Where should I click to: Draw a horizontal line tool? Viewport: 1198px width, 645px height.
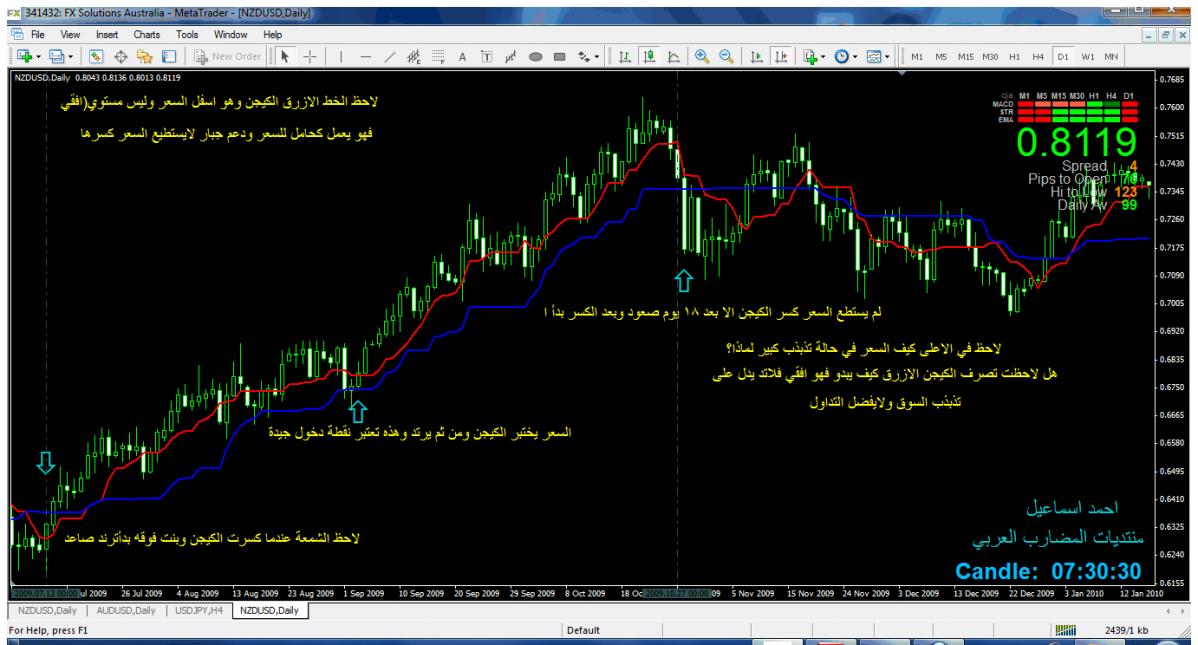tap(365, 57)
